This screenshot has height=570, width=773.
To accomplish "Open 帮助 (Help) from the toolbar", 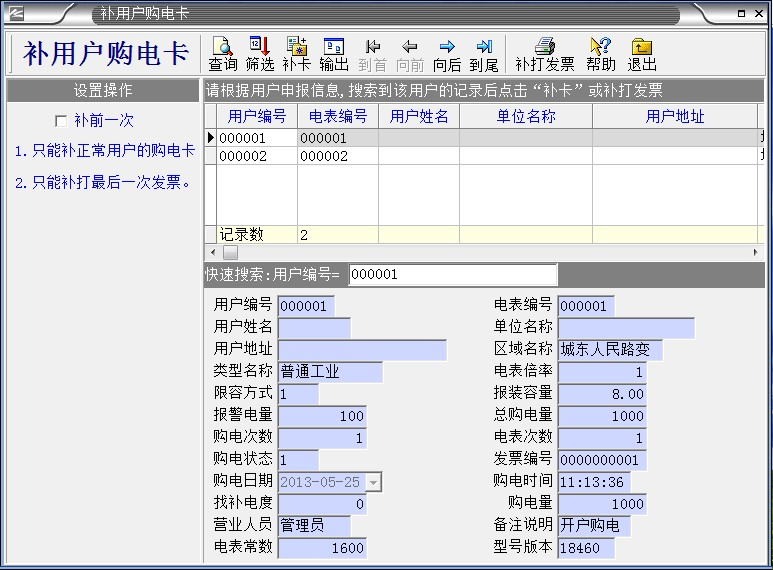I will pyautogui.click(x=601, y=54).
